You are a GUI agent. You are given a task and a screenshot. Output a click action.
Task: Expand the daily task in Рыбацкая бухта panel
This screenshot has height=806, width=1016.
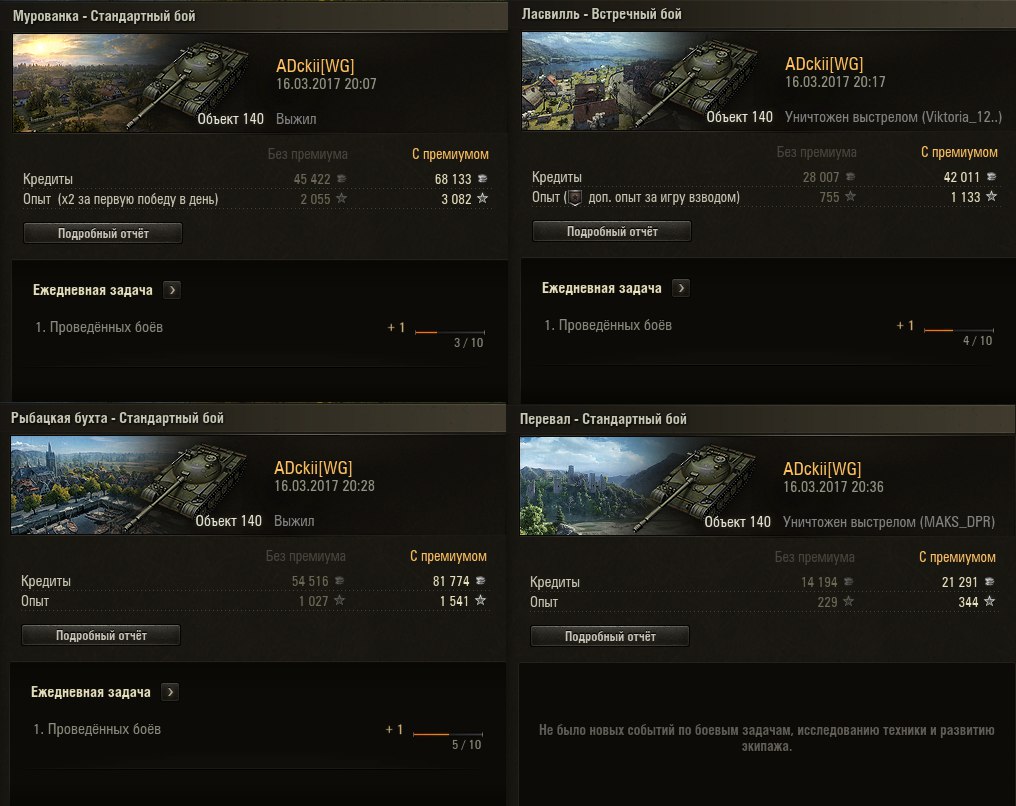[169, 692]
